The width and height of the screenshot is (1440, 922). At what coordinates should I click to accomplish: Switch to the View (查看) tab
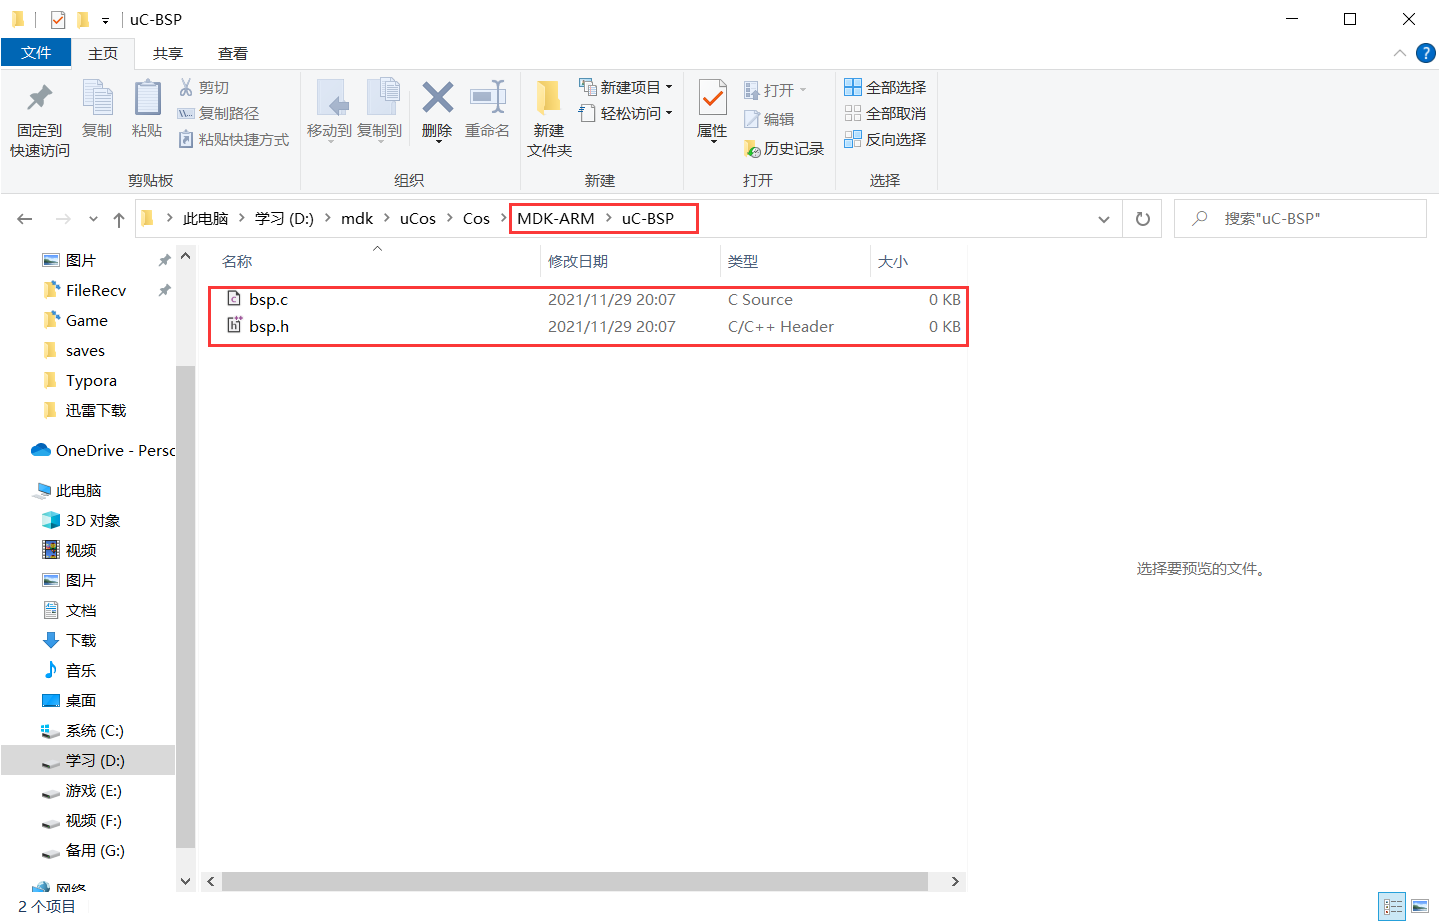point(233,53)
